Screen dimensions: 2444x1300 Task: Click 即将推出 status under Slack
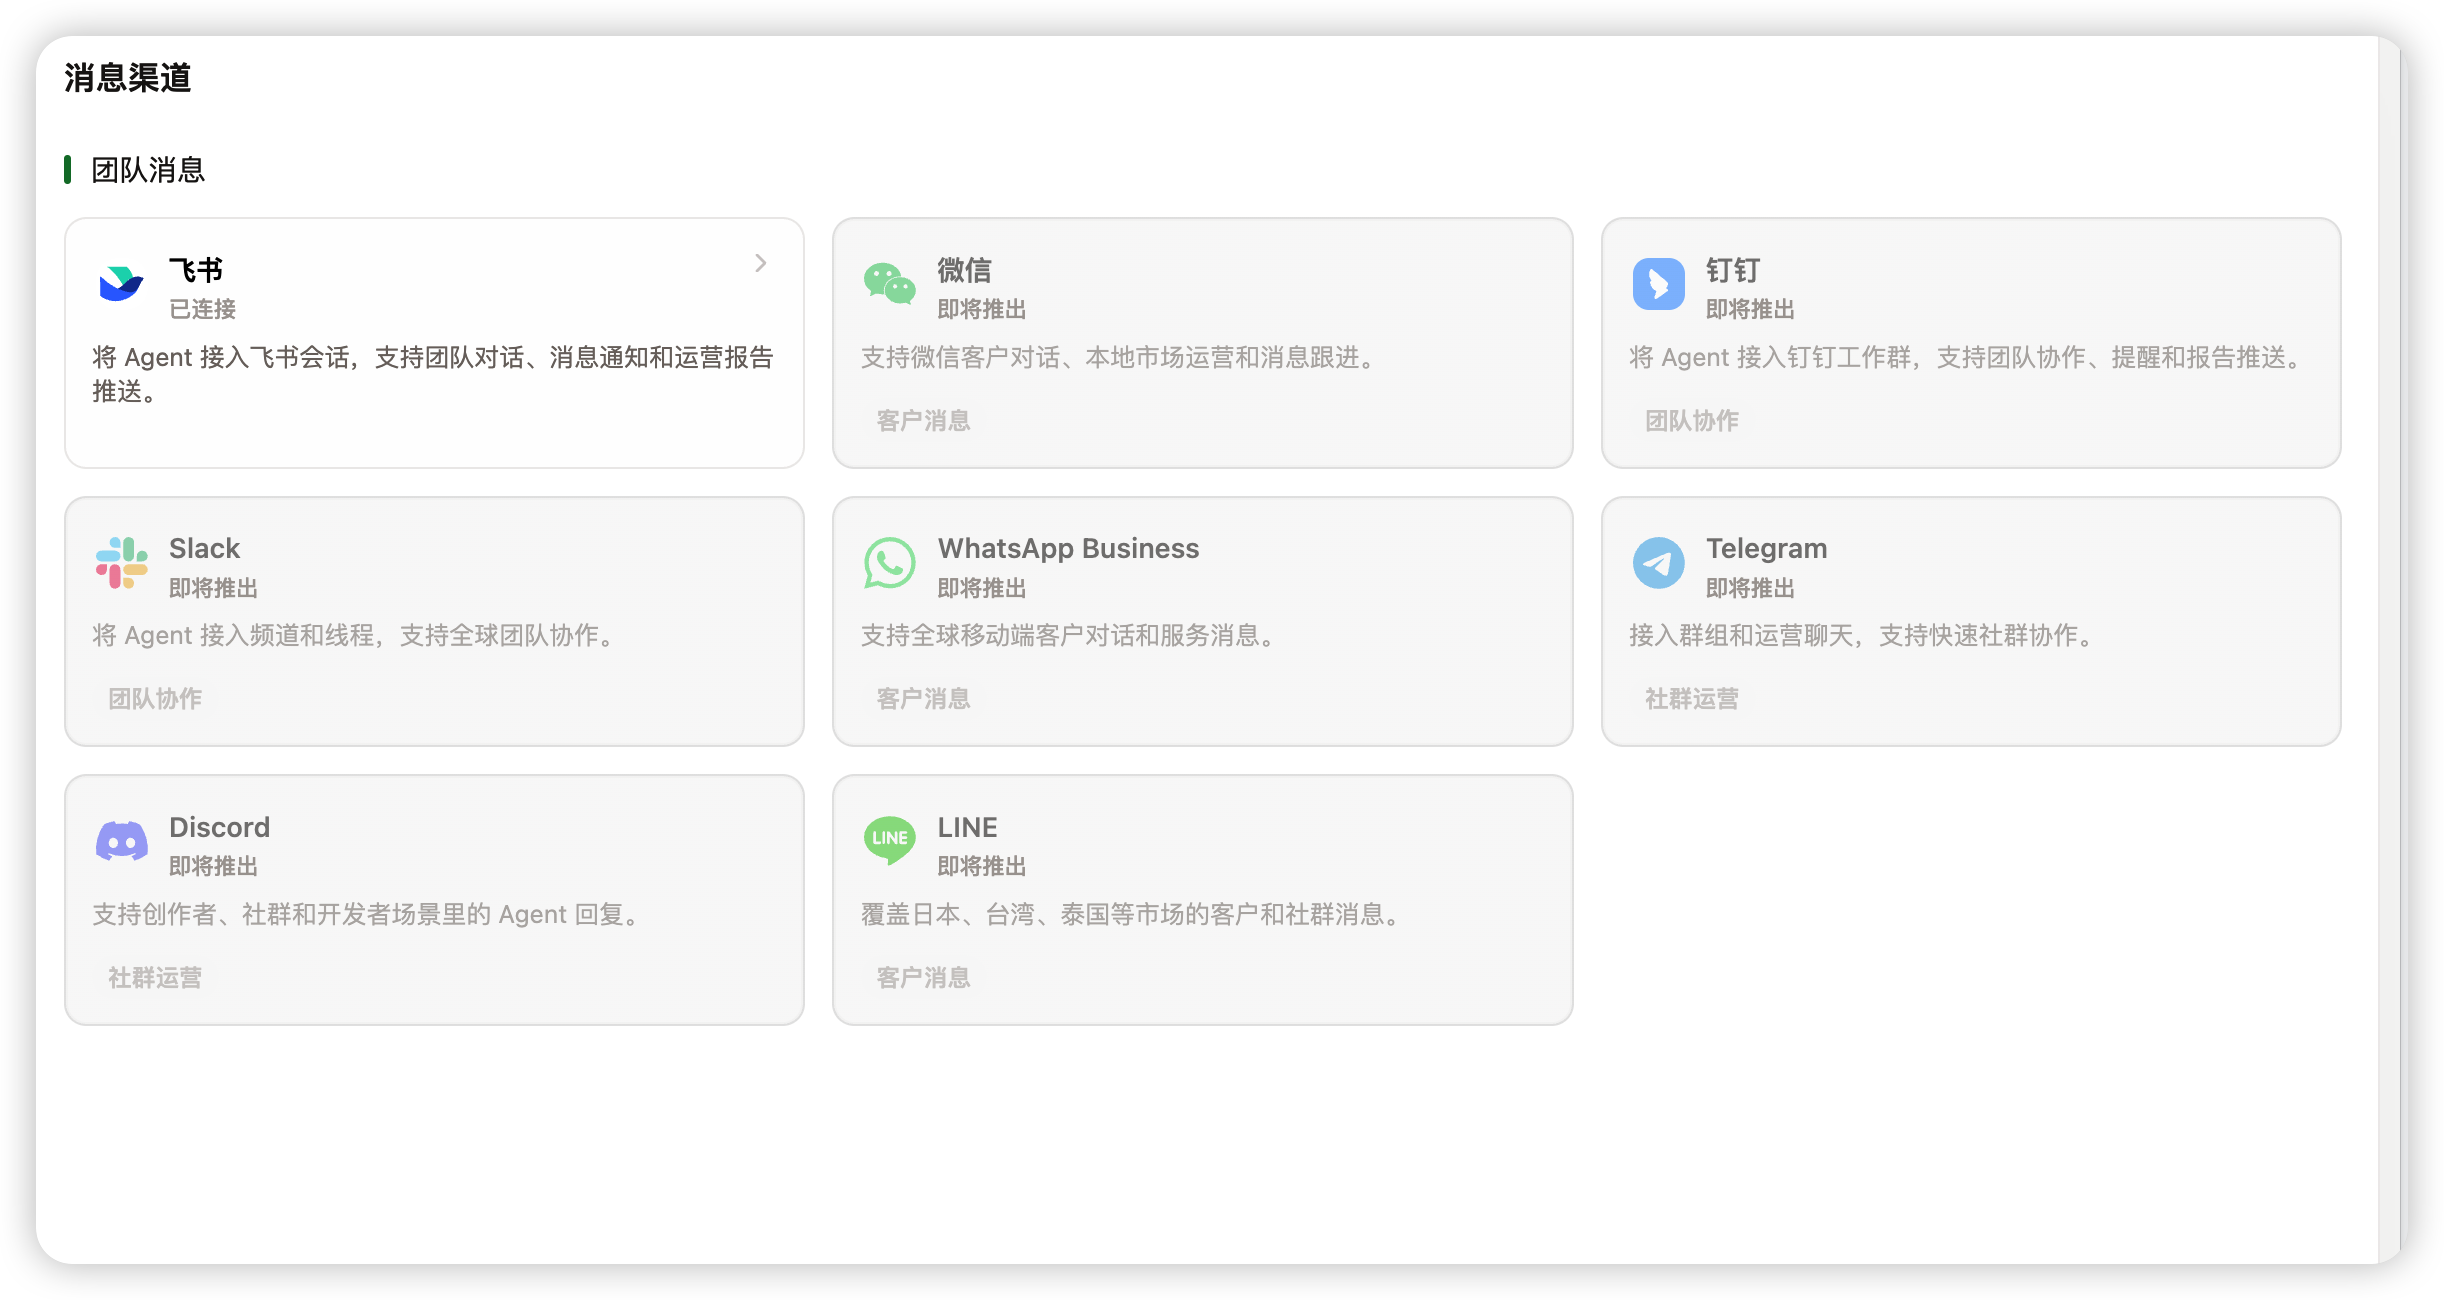(213, 588)
